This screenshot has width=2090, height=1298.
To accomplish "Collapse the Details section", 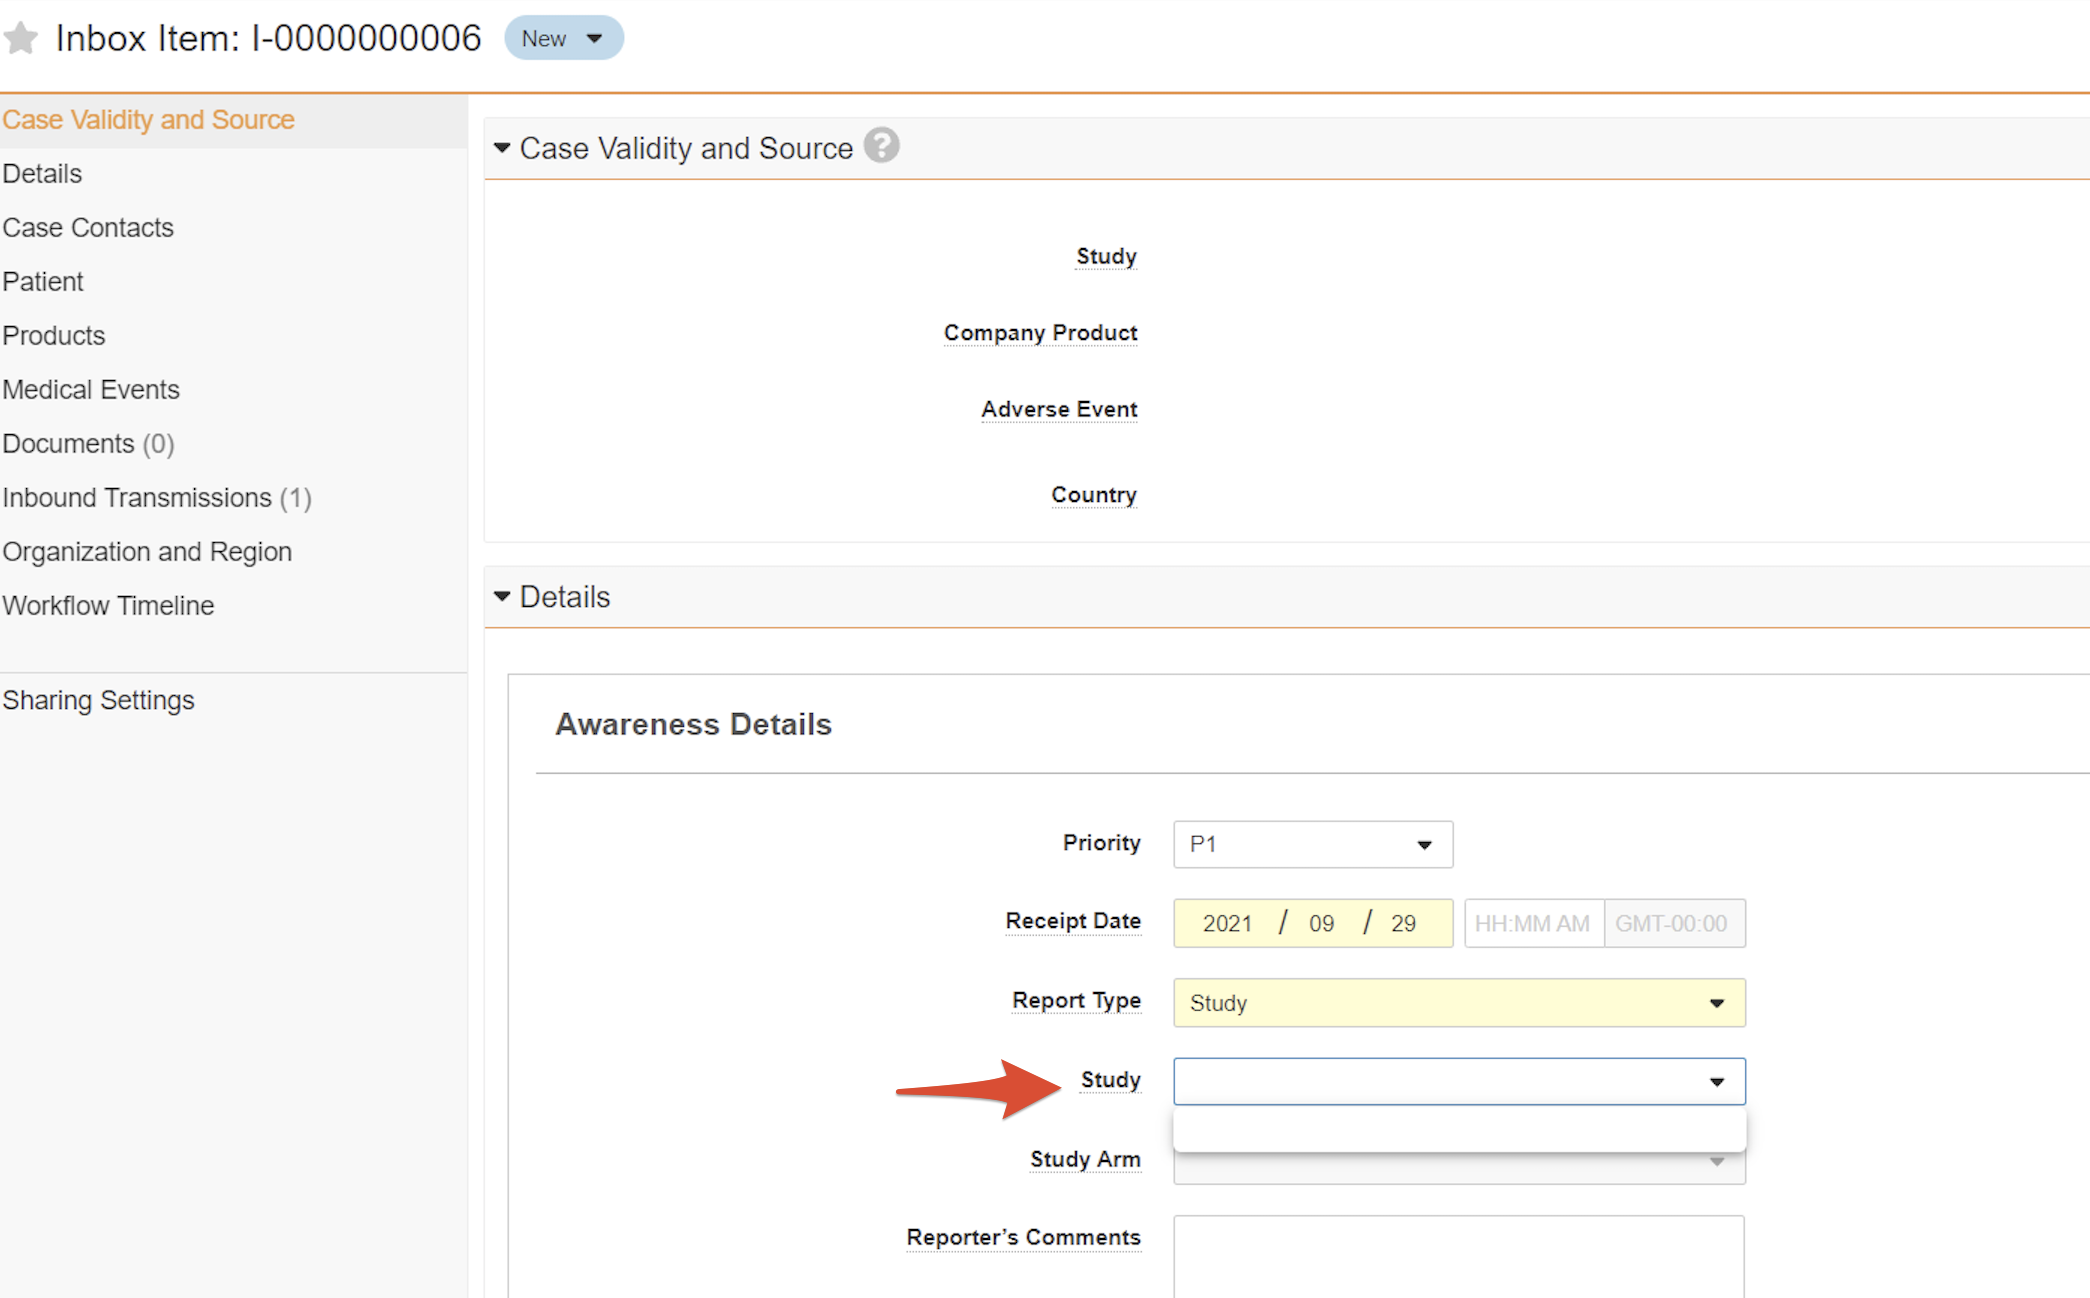I will [x=502, y=597].
